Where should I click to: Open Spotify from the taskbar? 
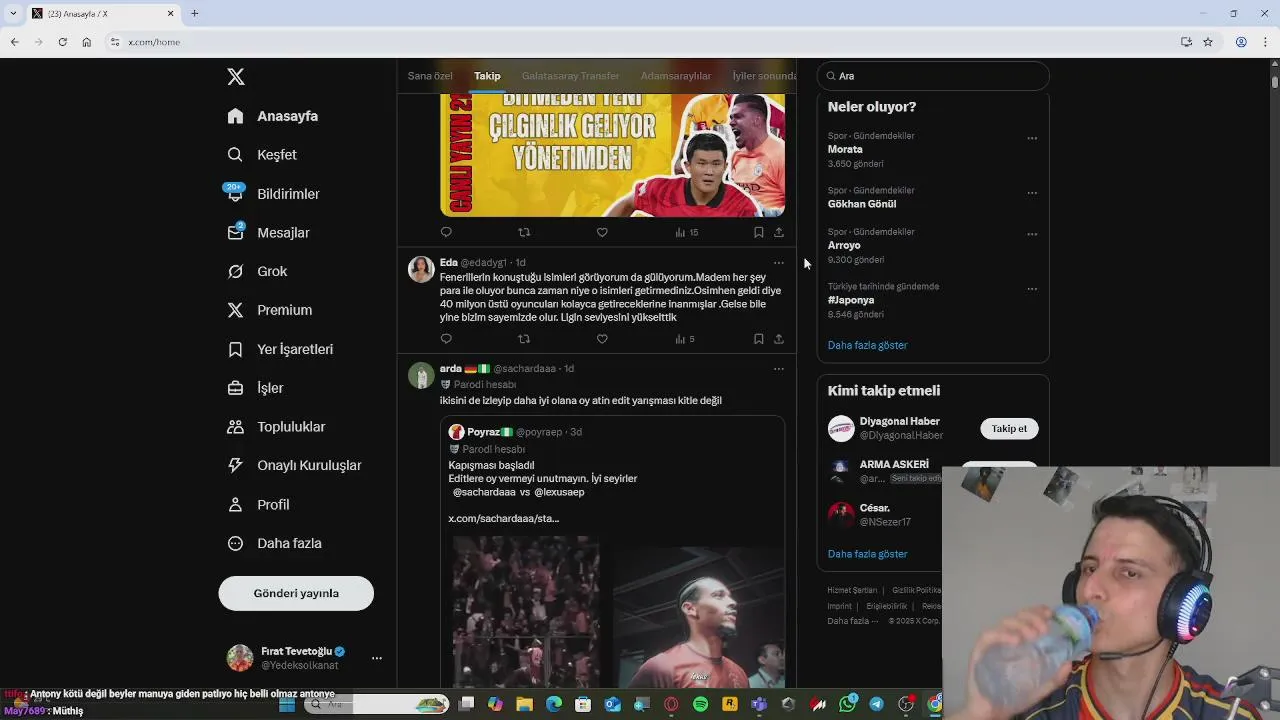(x=700, y=705)
